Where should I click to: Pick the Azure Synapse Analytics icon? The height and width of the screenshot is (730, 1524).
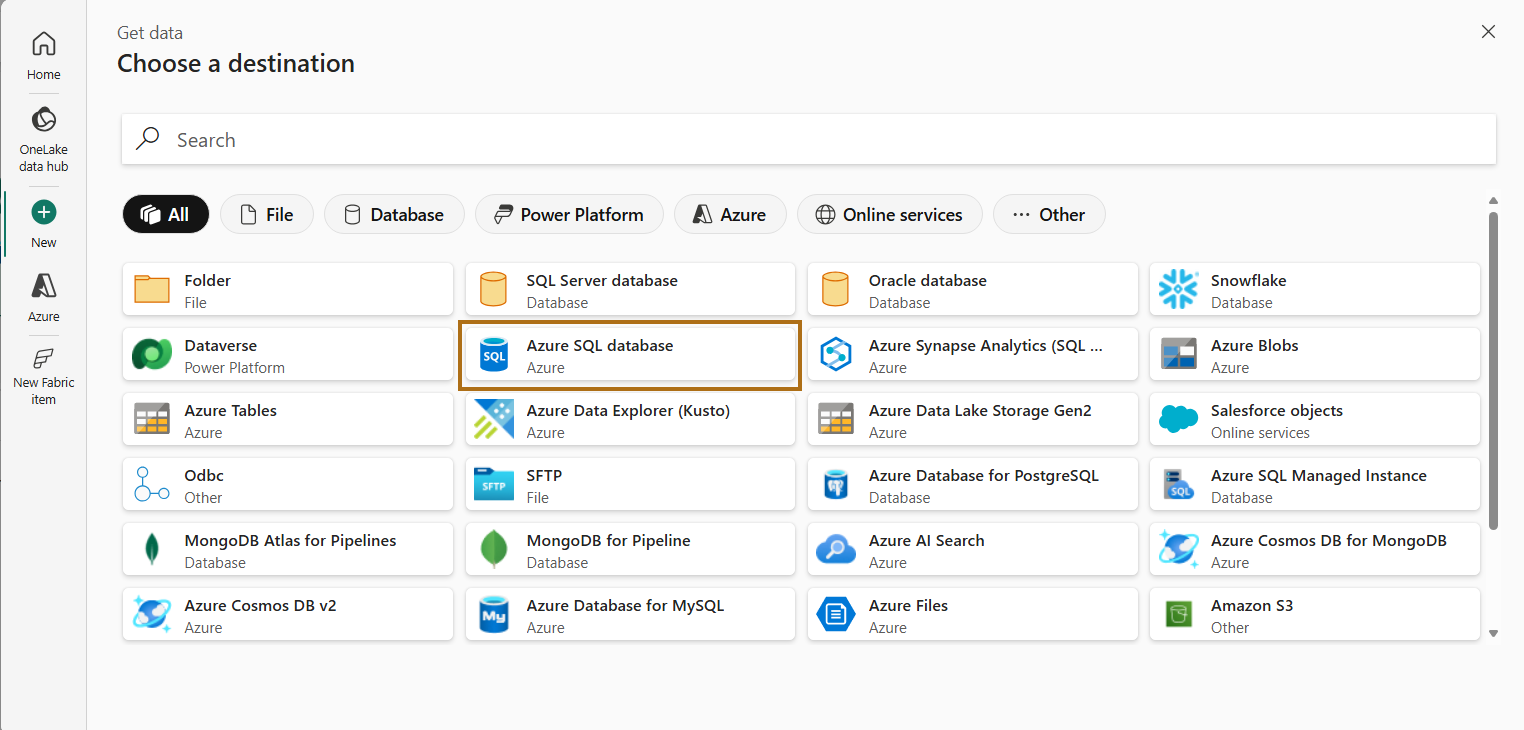(x=836, y=355)
